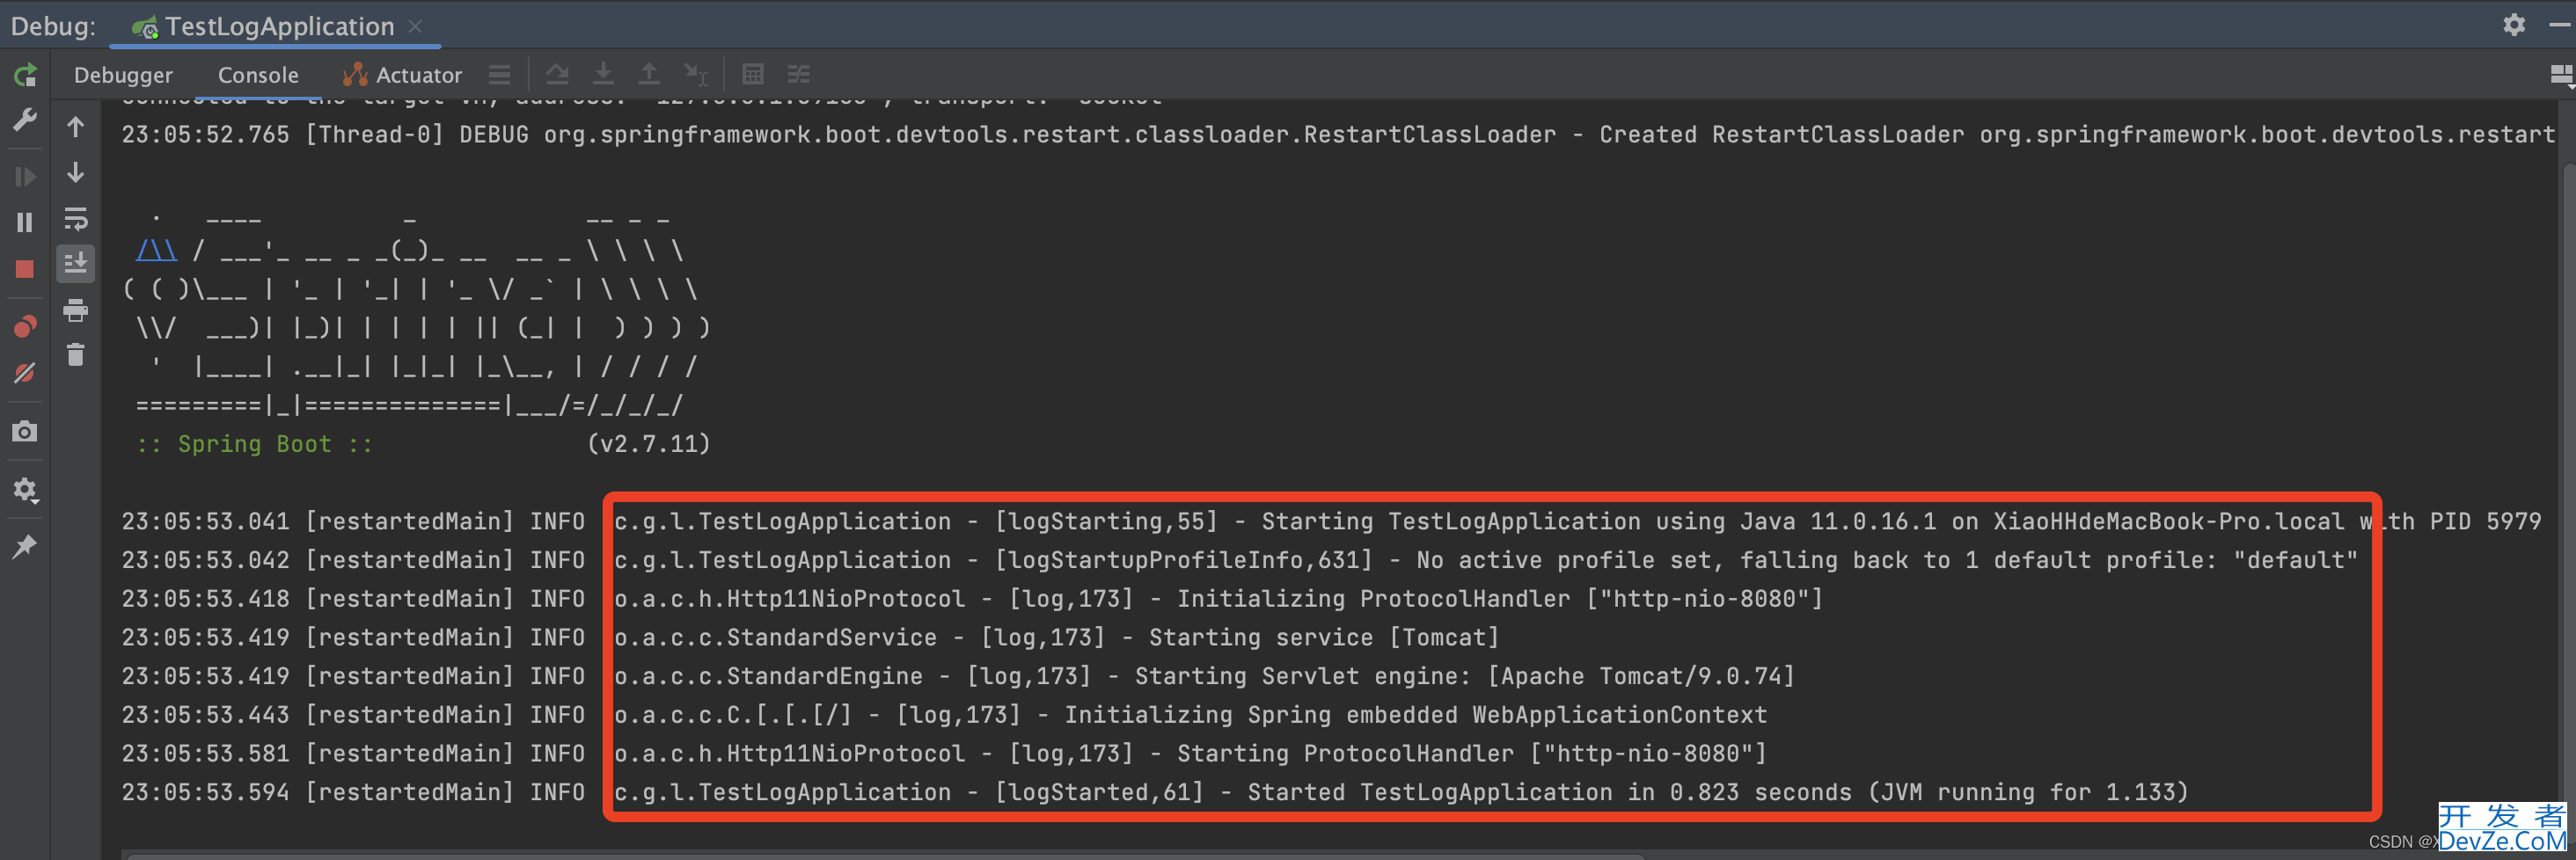The image size is (2576, 860).
Task: Print the console output with printer icon
Action: pos(76,311)
